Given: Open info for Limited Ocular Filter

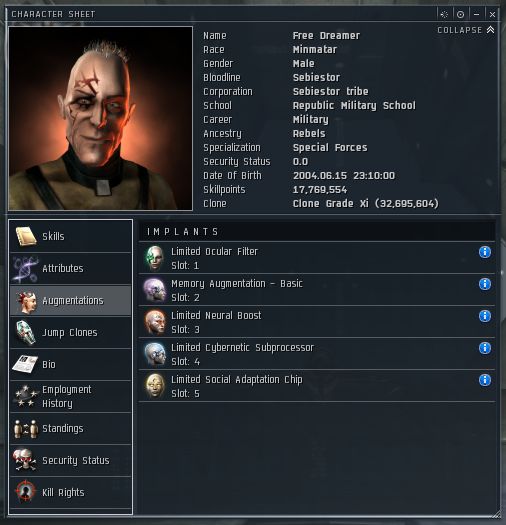Looking at the screenshot, I should point(485,252).
